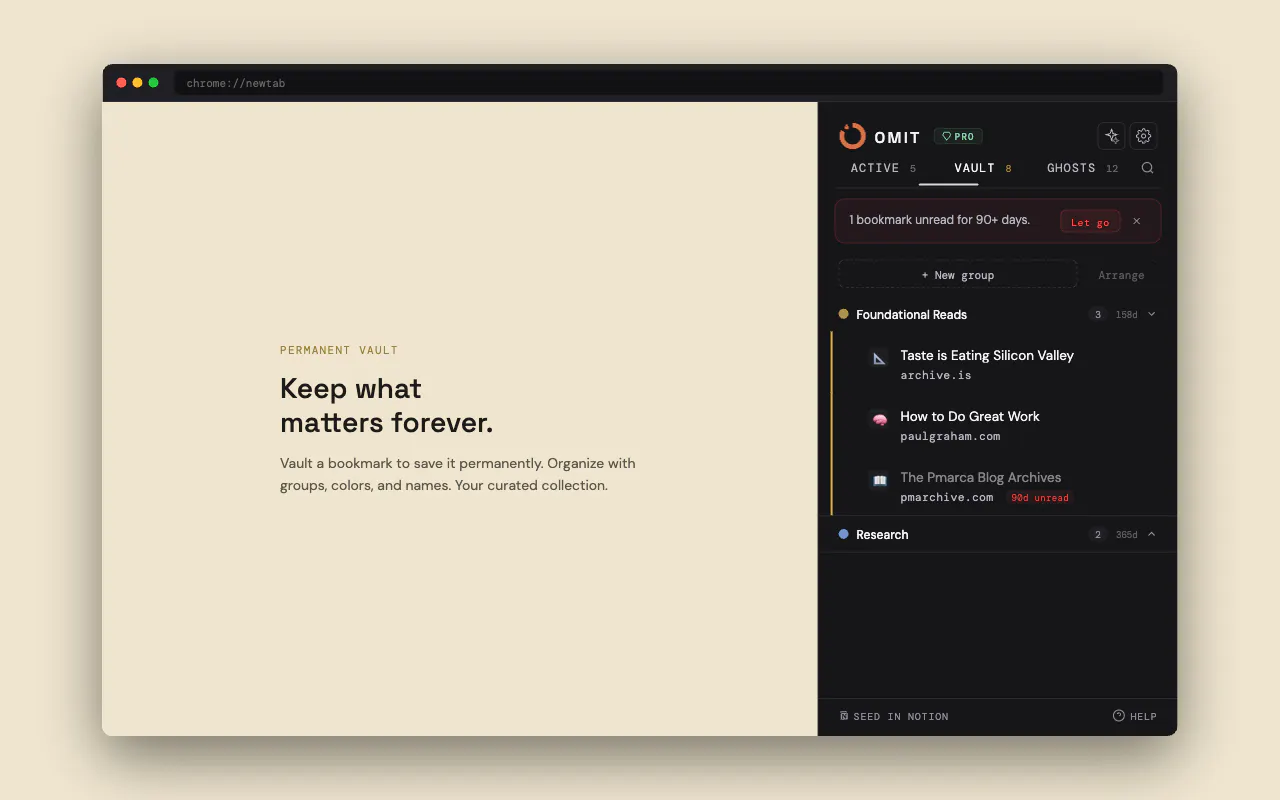Viewport: 1280px width, 800px height.
Task: Click the book favicon for Pmarca Blog Archives
Action: 879,480
